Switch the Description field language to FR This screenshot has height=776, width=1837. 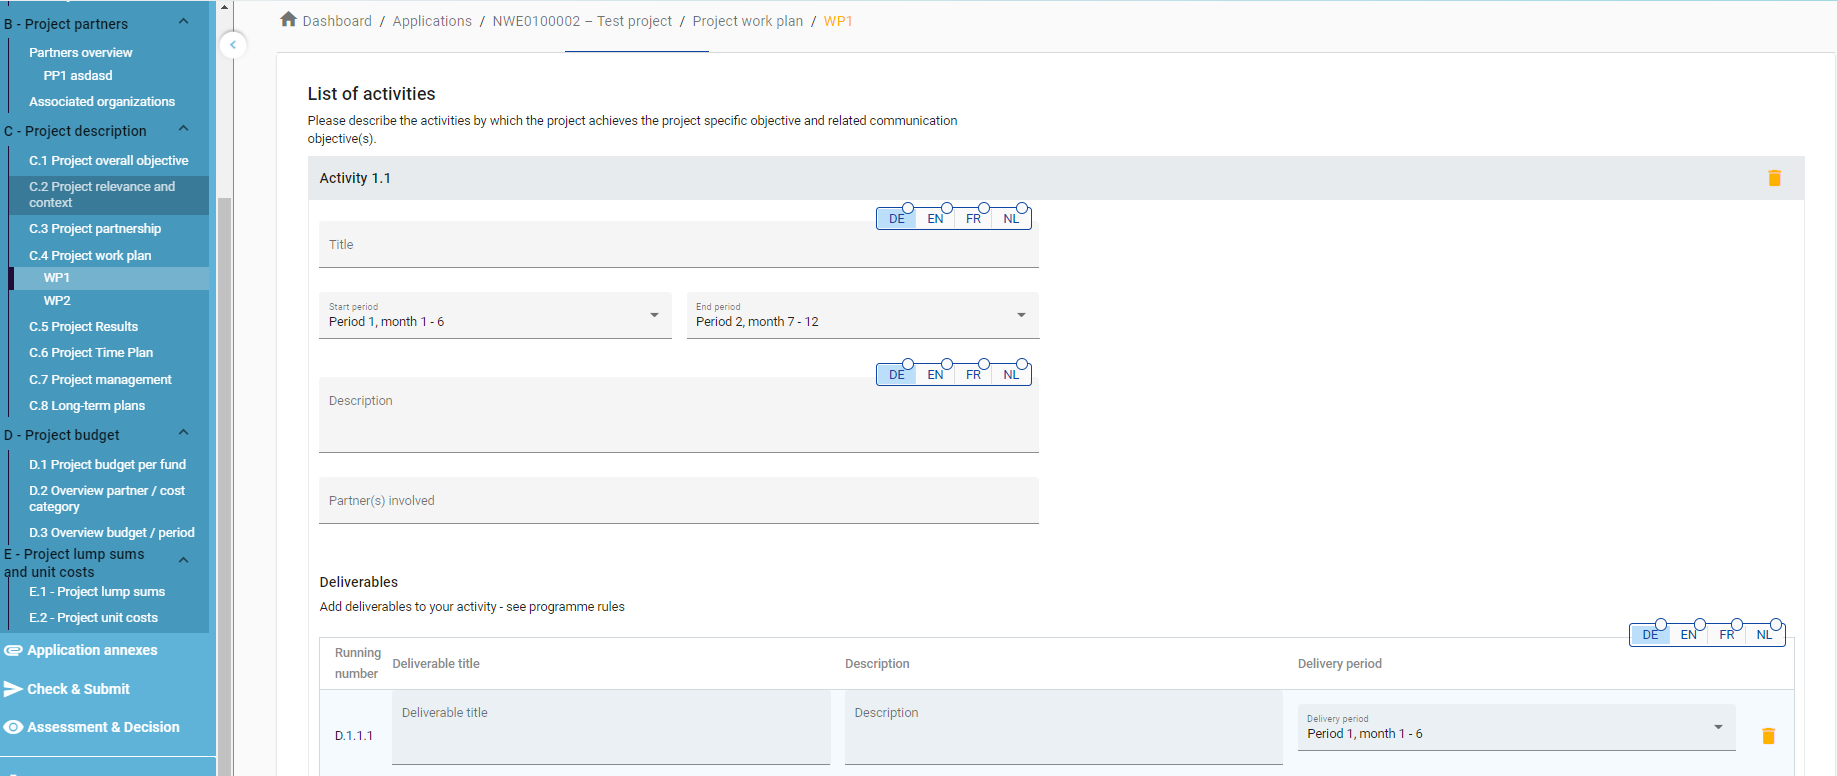click(973, 375)
